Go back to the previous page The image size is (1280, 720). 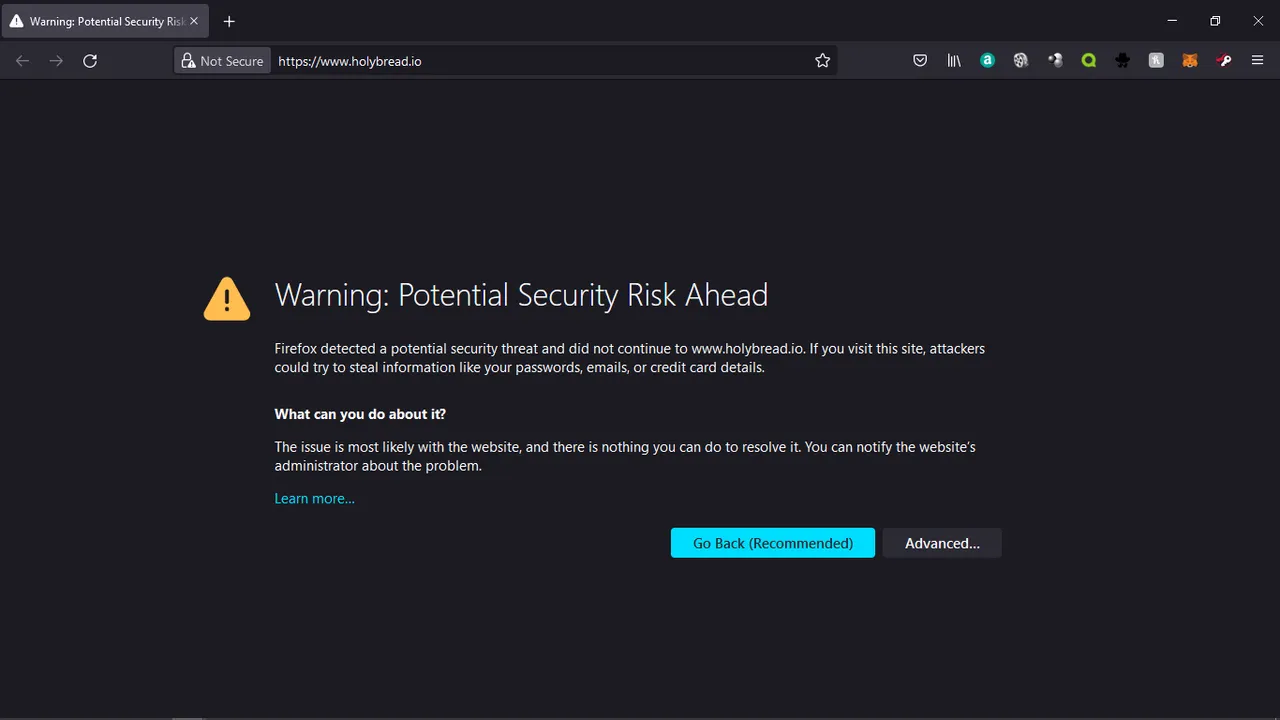click(23, 61)
